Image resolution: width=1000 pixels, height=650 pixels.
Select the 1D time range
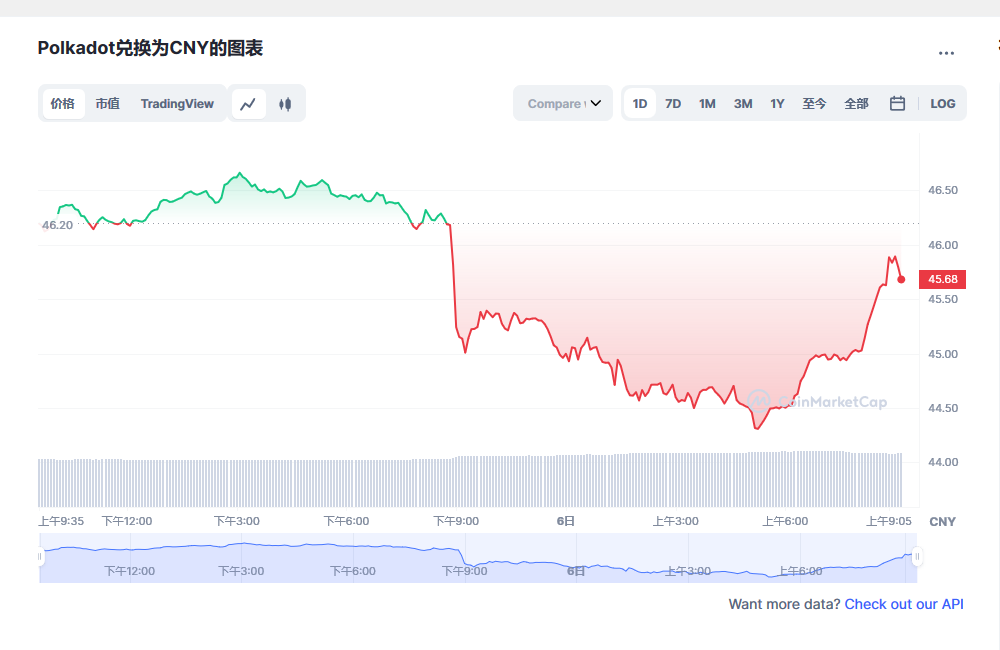pos(640,103)
